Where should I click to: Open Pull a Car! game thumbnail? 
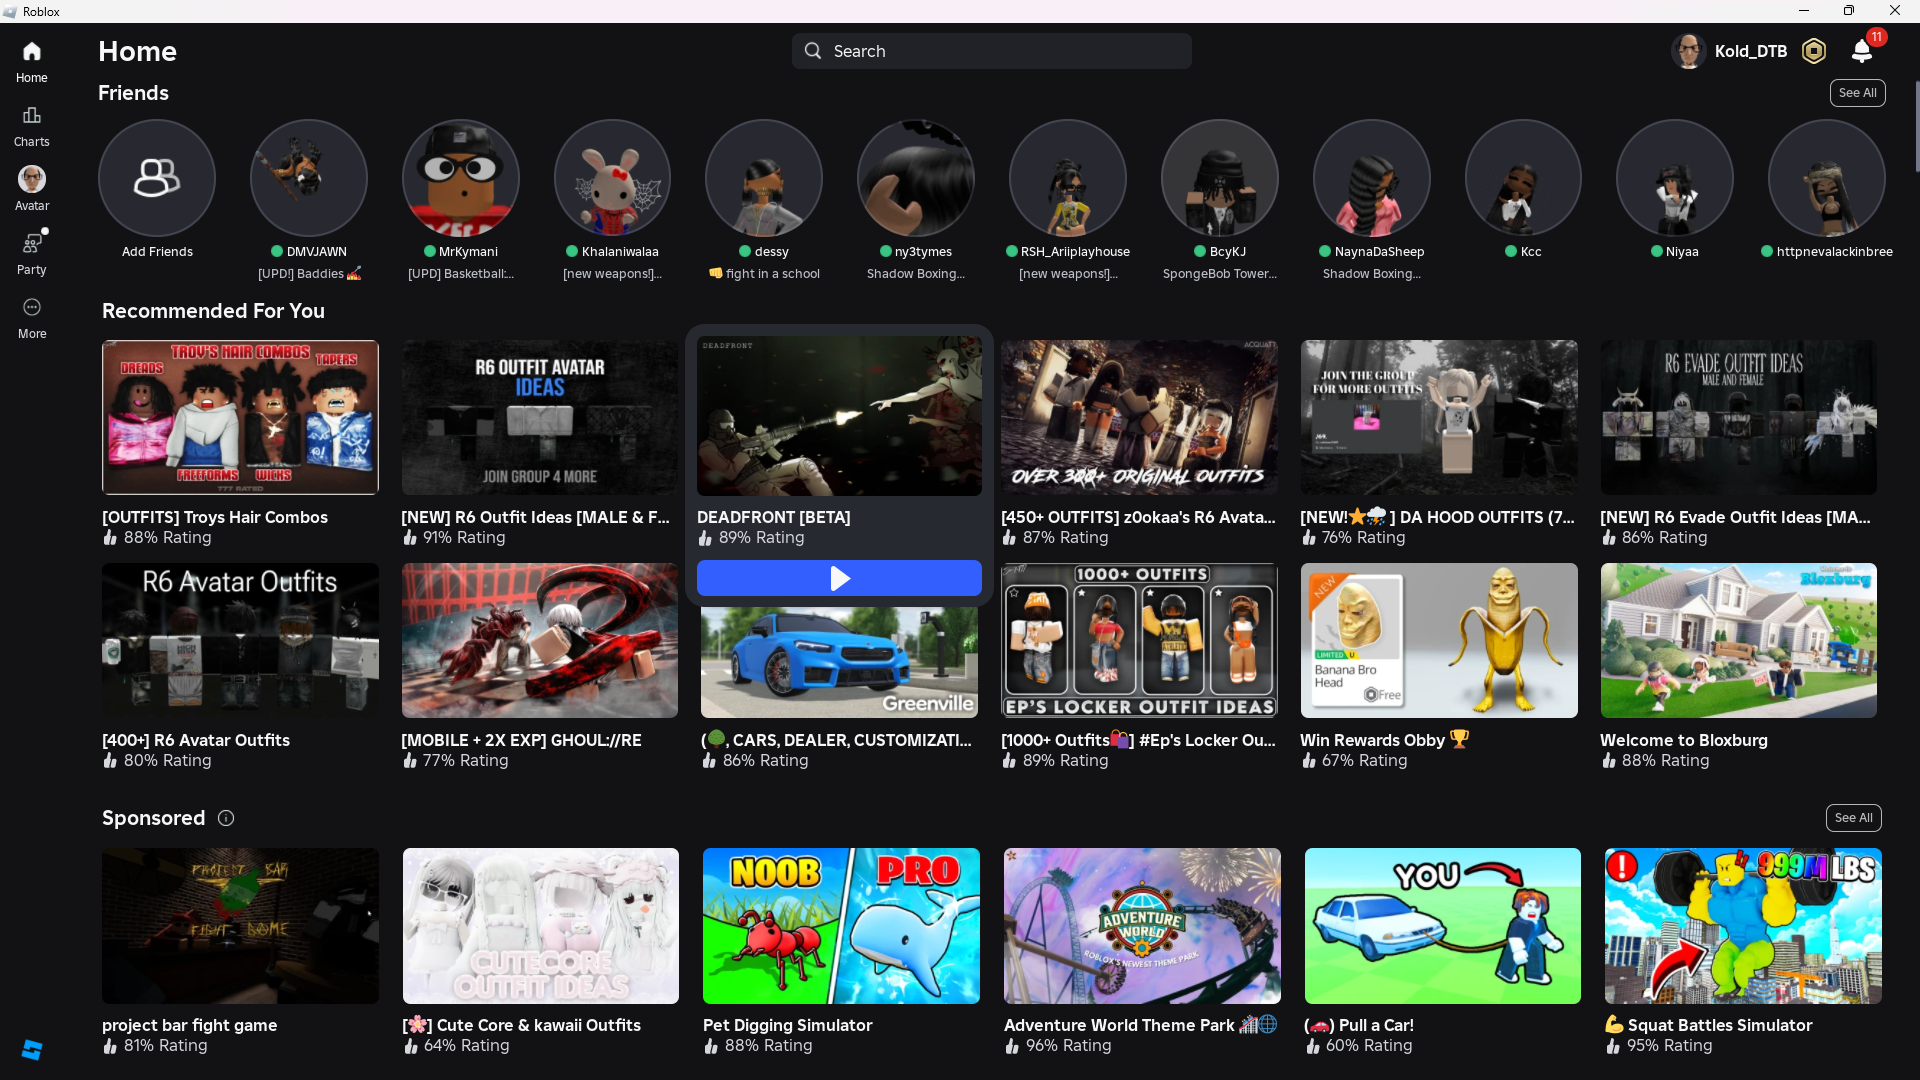point(1443,926)
